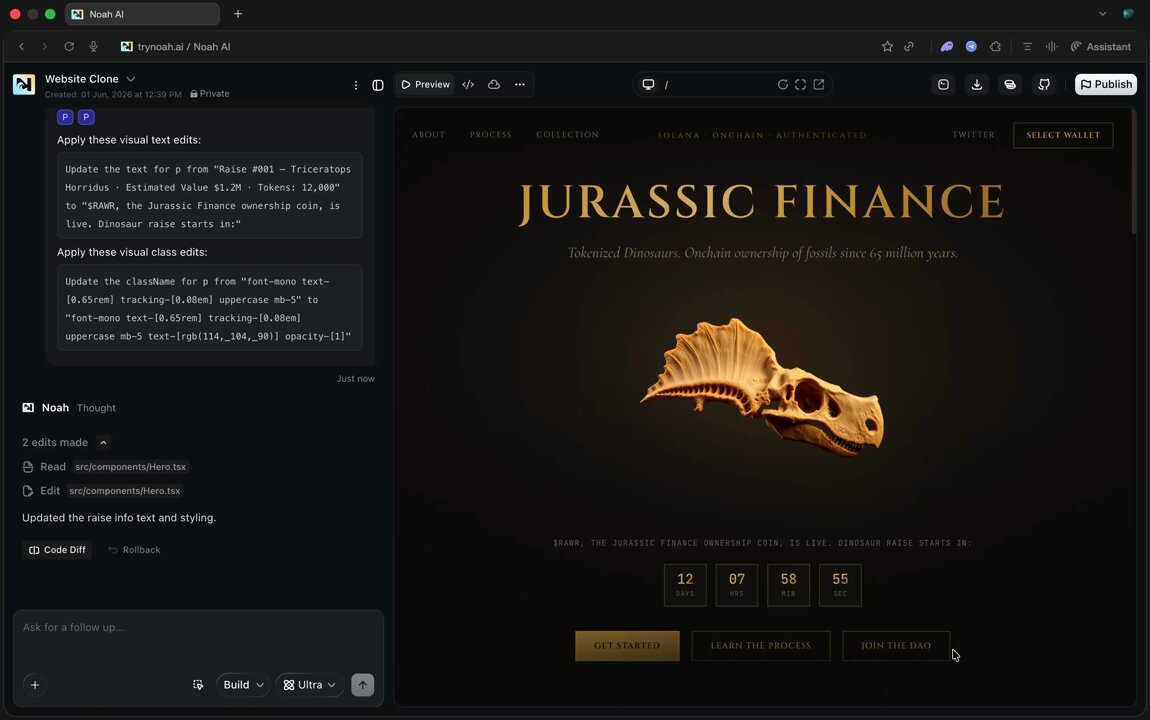Send the message with arrow button
The width and height of the screenshot is (1150, 720).
tap(362, 685)
